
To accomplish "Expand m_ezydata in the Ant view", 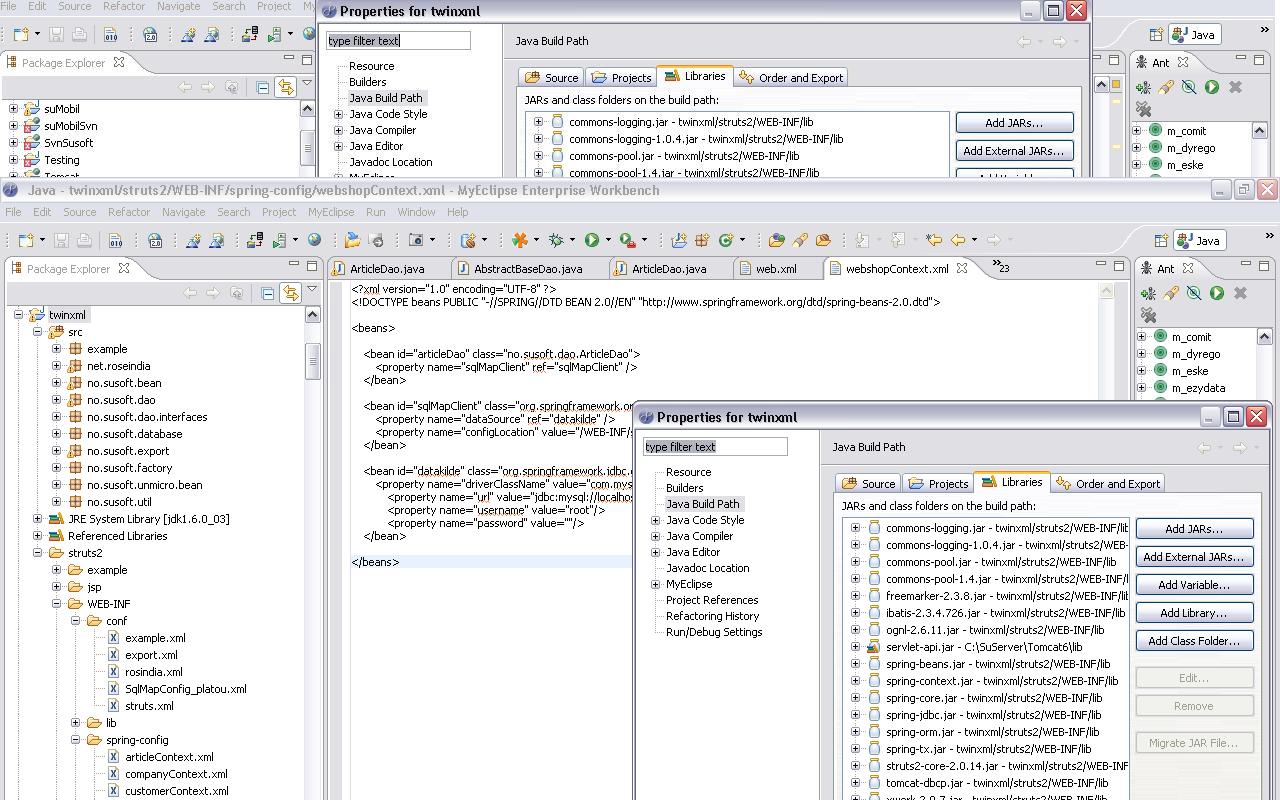I will point(1141,388).
